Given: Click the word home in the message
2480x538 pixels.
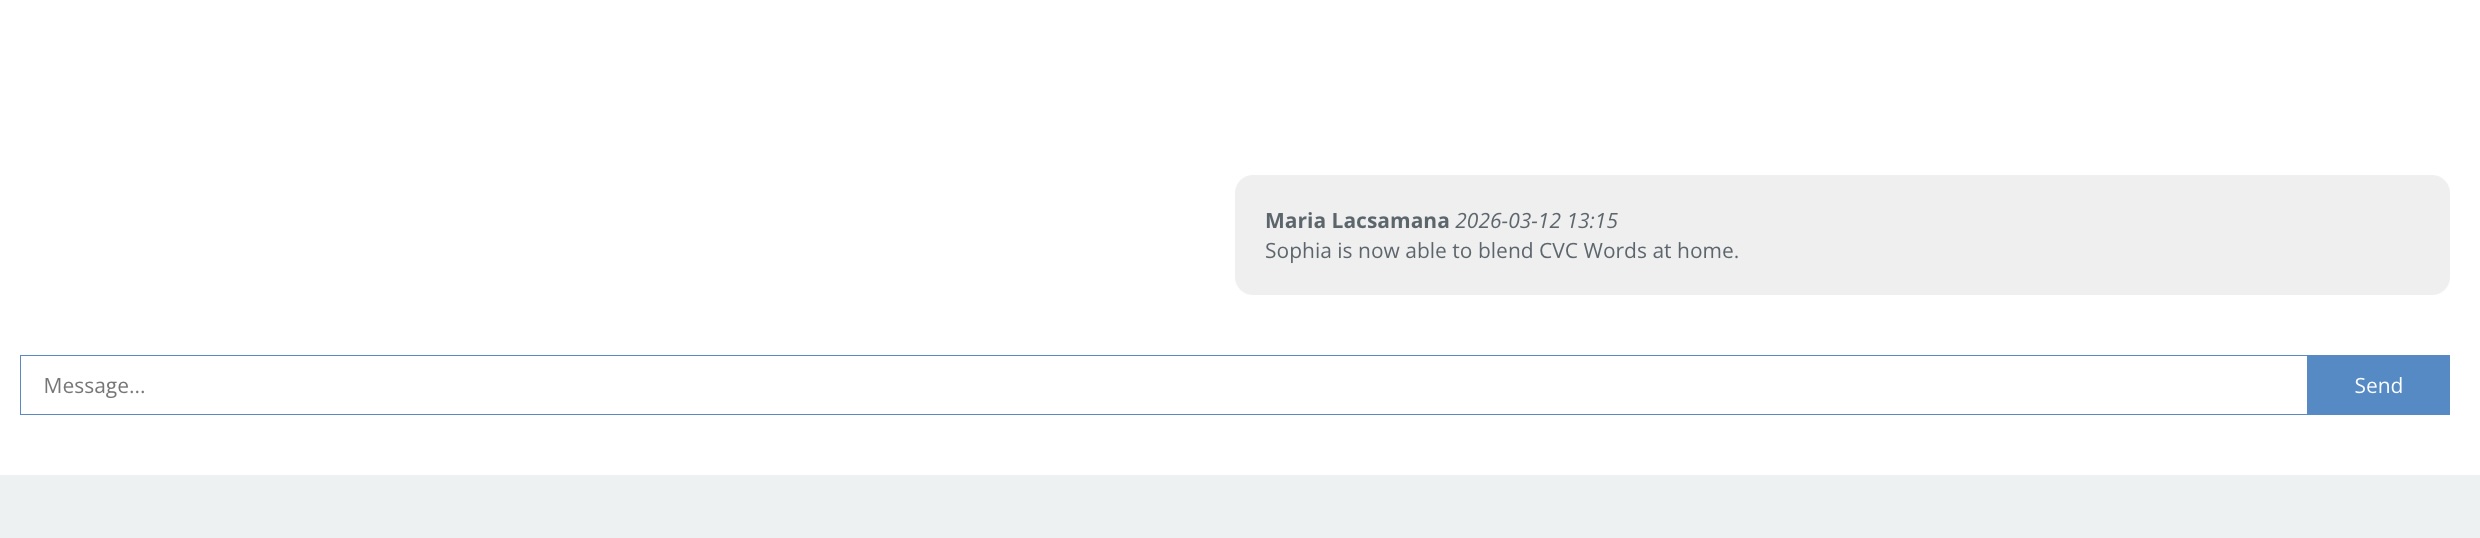Looking at the screenshot, I should click(1706, 251).
